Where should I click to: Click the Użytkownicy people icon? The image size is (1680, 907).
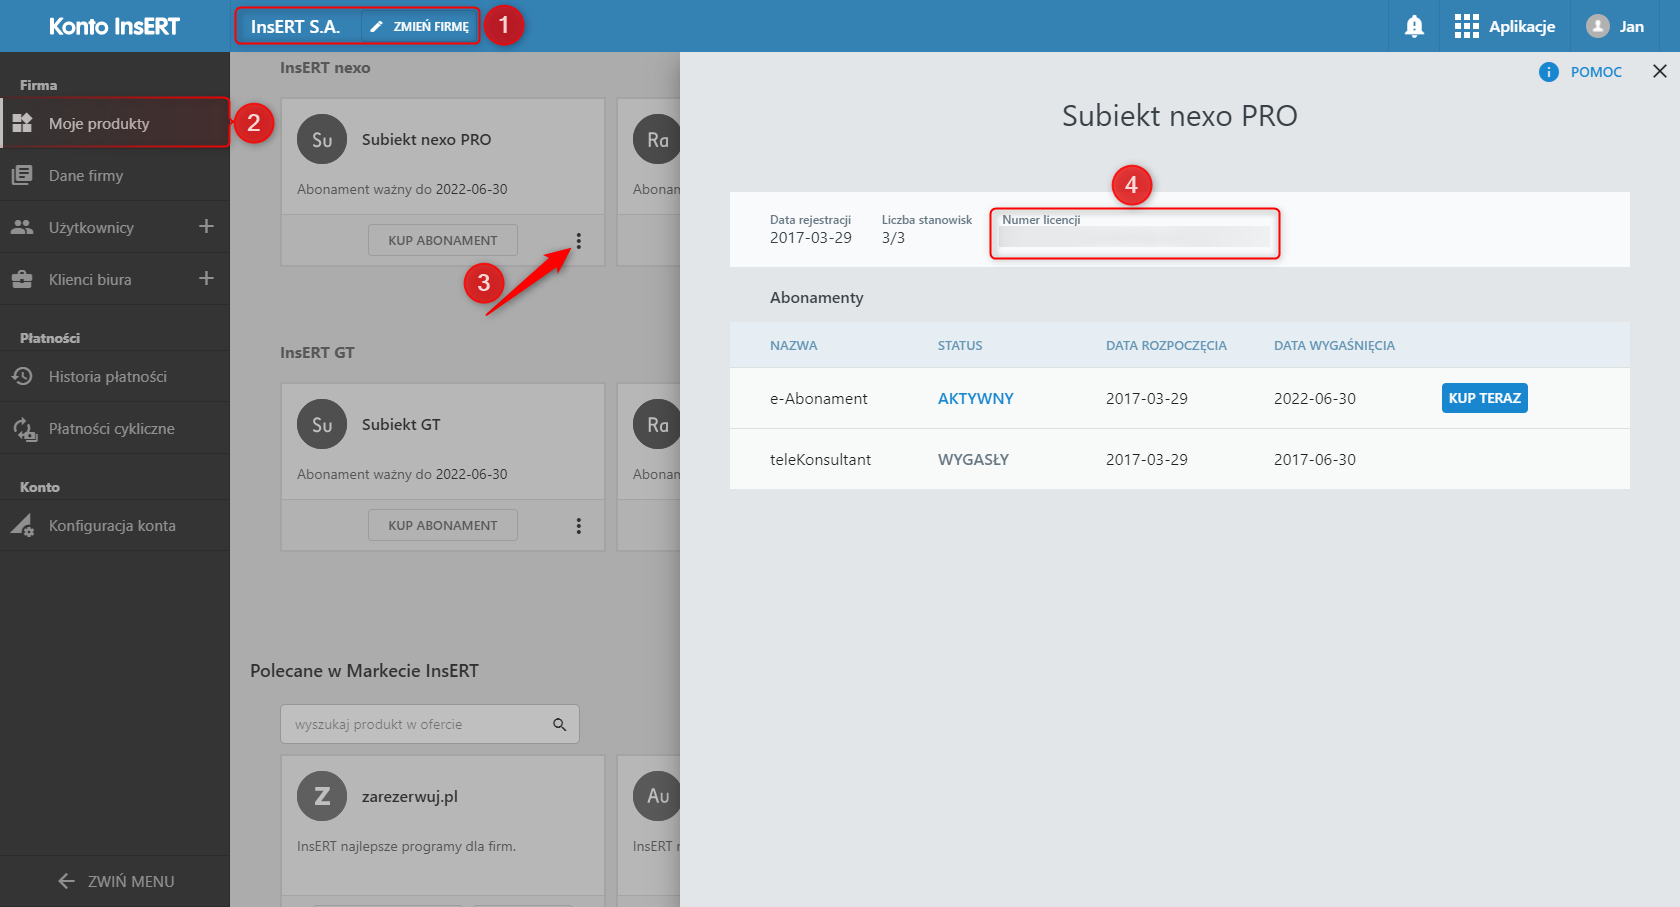pos(22,227)
